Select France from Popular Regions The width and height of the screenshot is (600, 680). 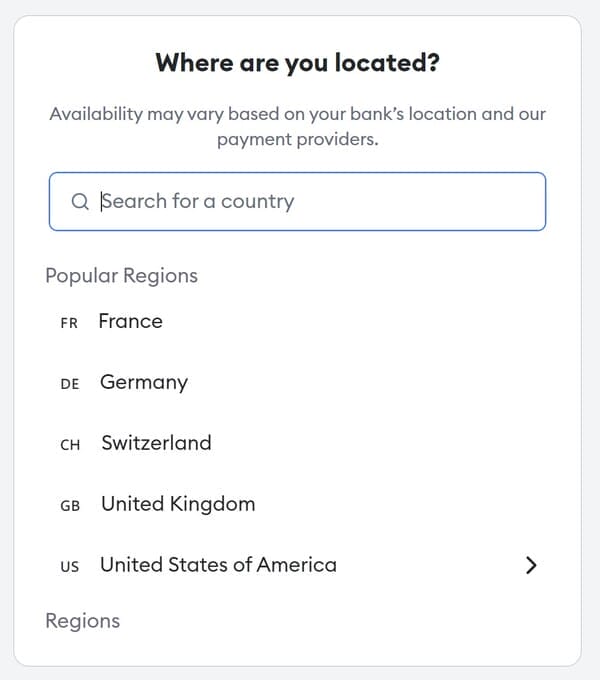(130, 322)
